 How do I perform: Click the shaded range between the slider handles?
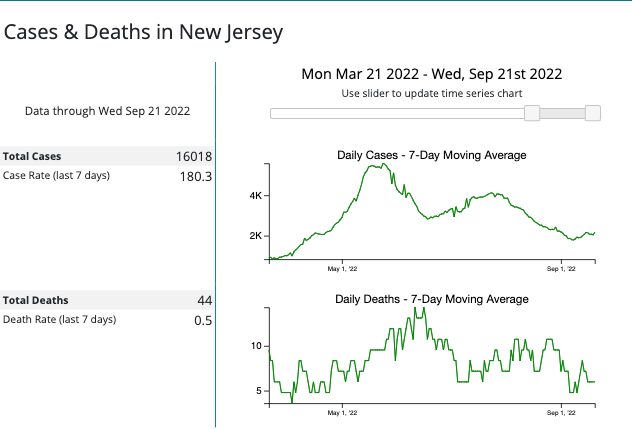[563, 113]
